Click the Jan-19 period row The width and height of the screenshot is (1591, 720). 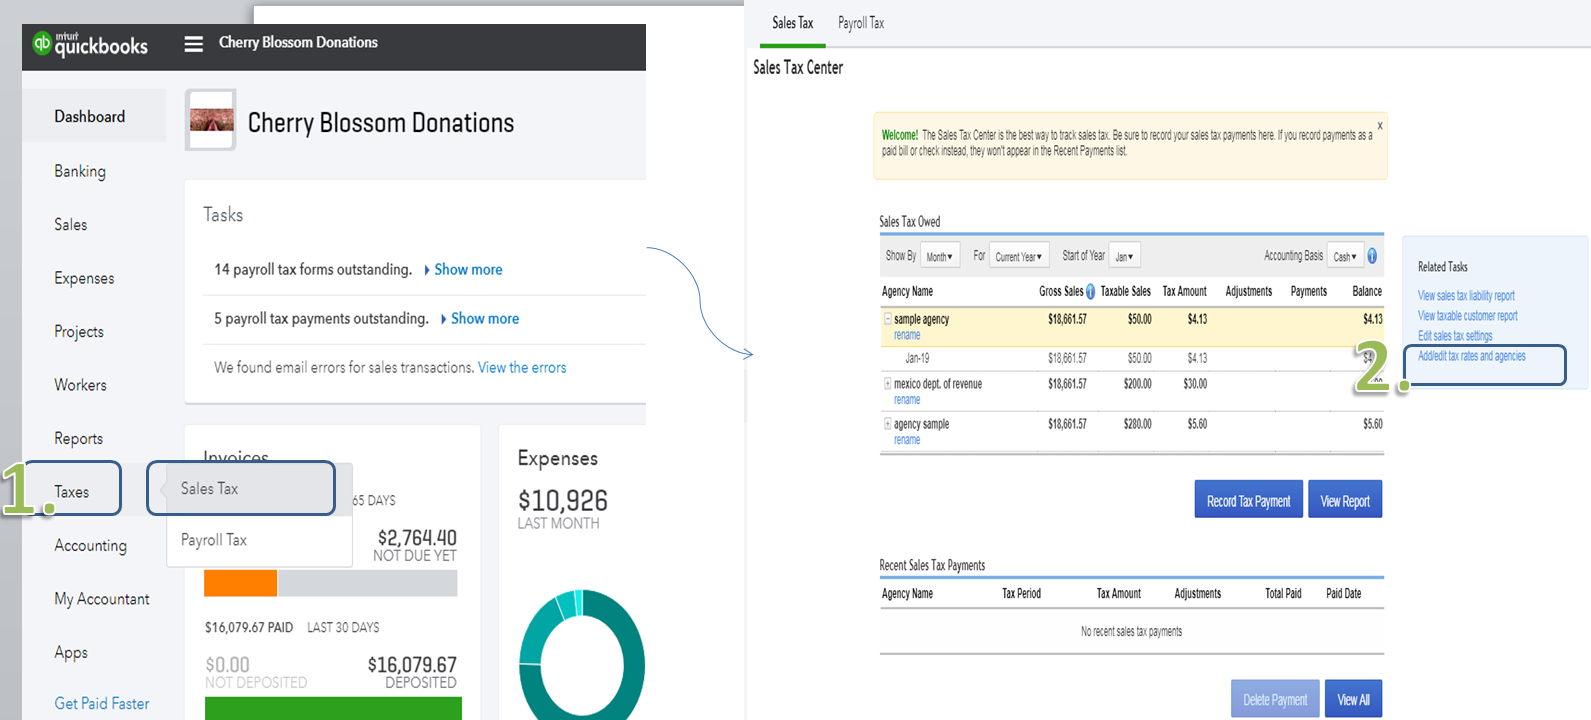1132,358
